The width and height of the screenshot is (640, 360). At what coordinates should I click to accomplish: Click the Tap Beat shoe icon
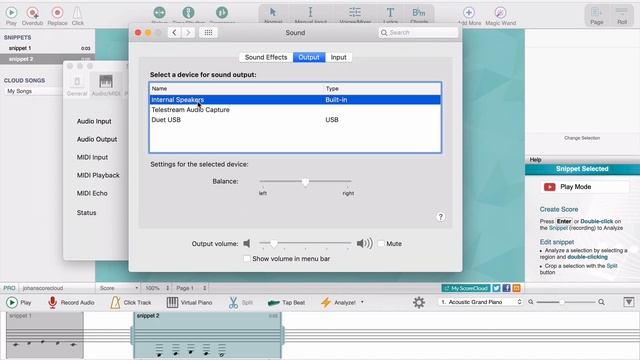[273, 303]
